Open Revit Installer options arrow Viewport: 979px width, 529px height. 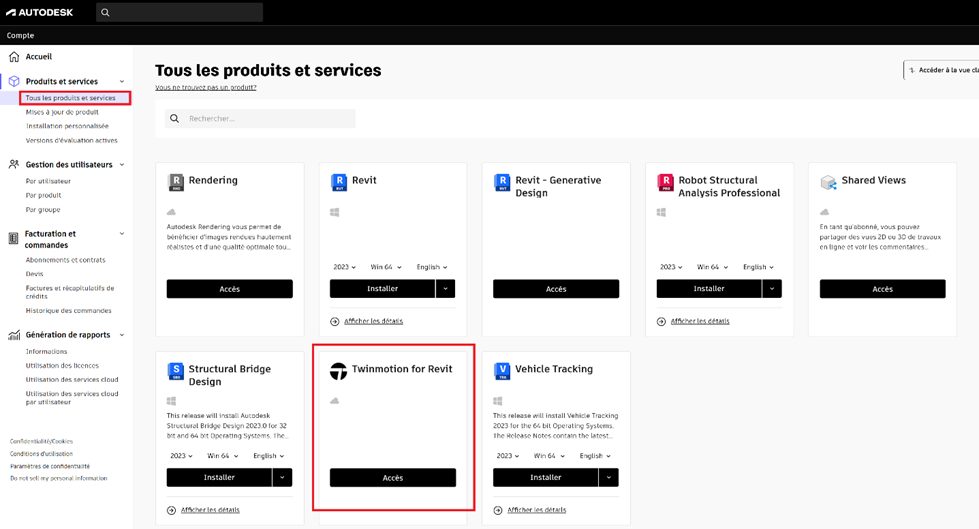click(445, 289)
